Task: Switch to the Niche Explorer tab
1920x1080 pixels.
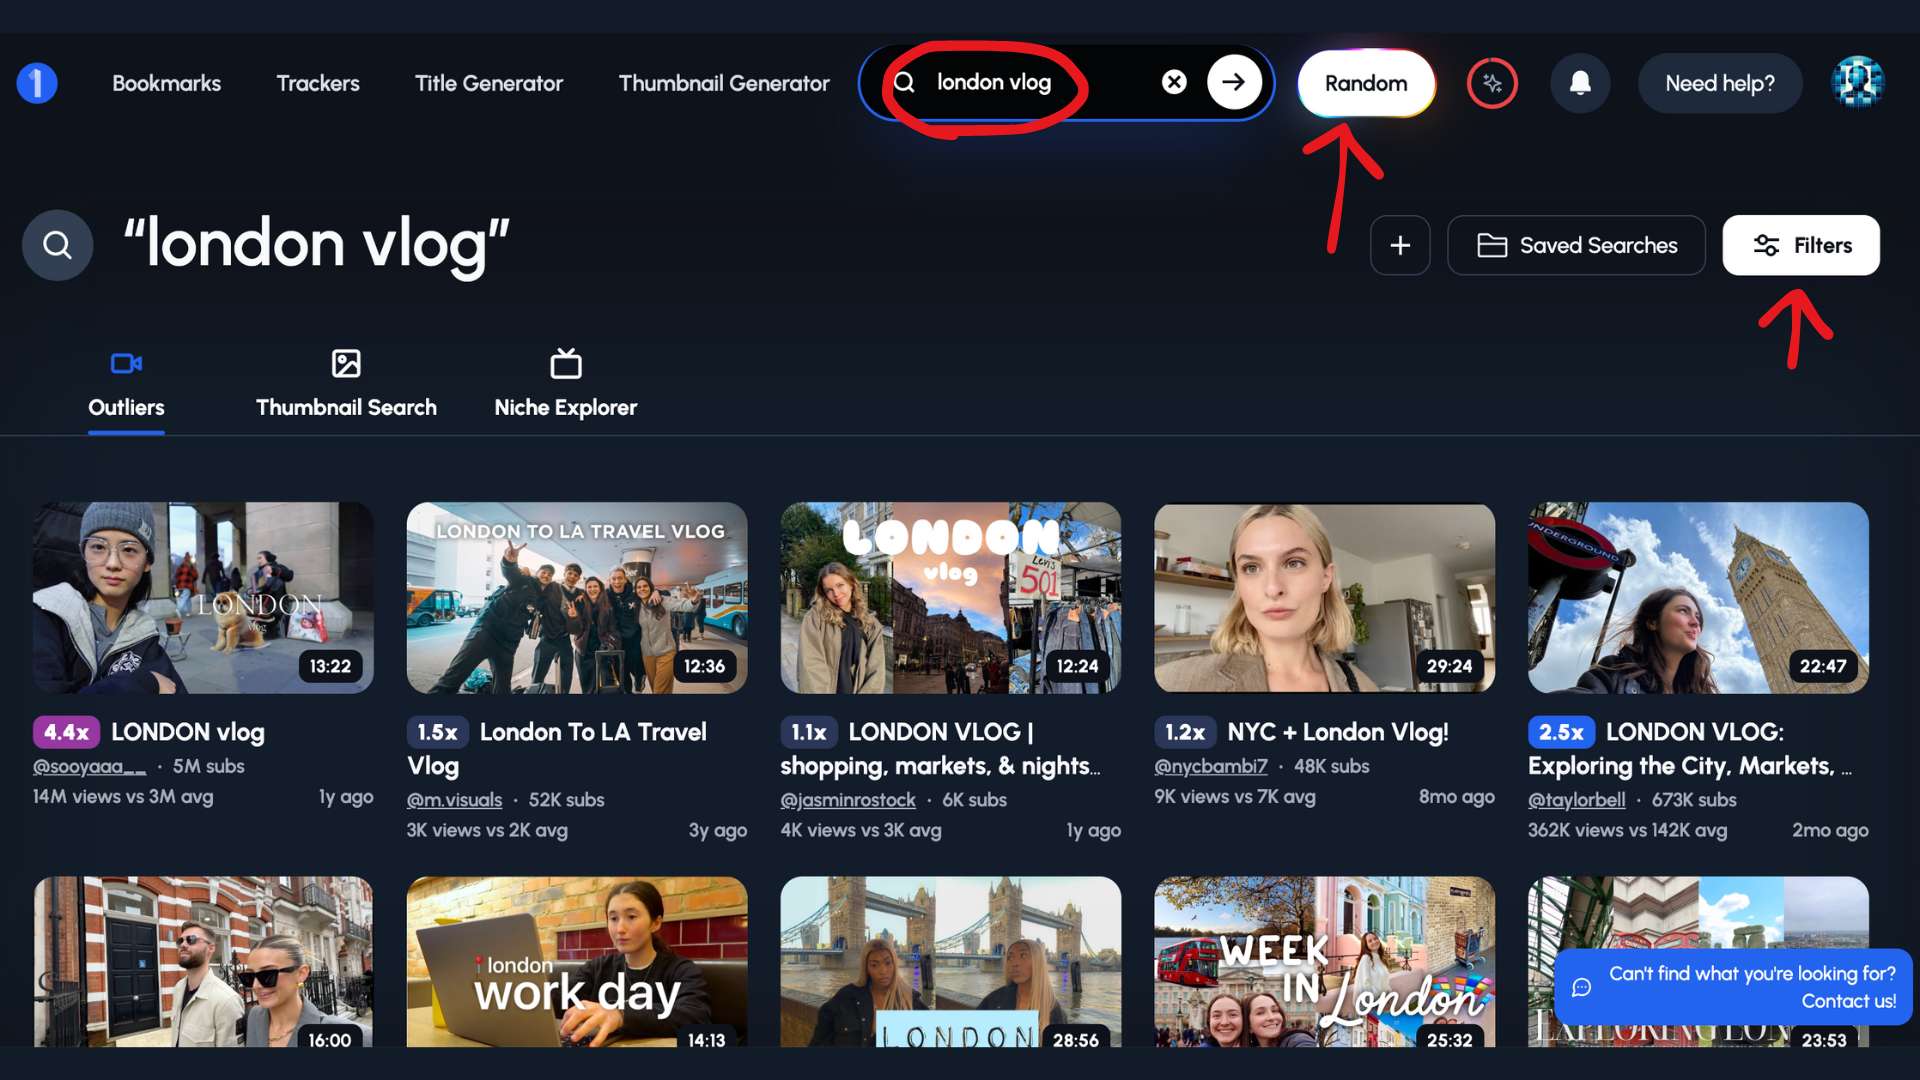Action: coord(565,385)
